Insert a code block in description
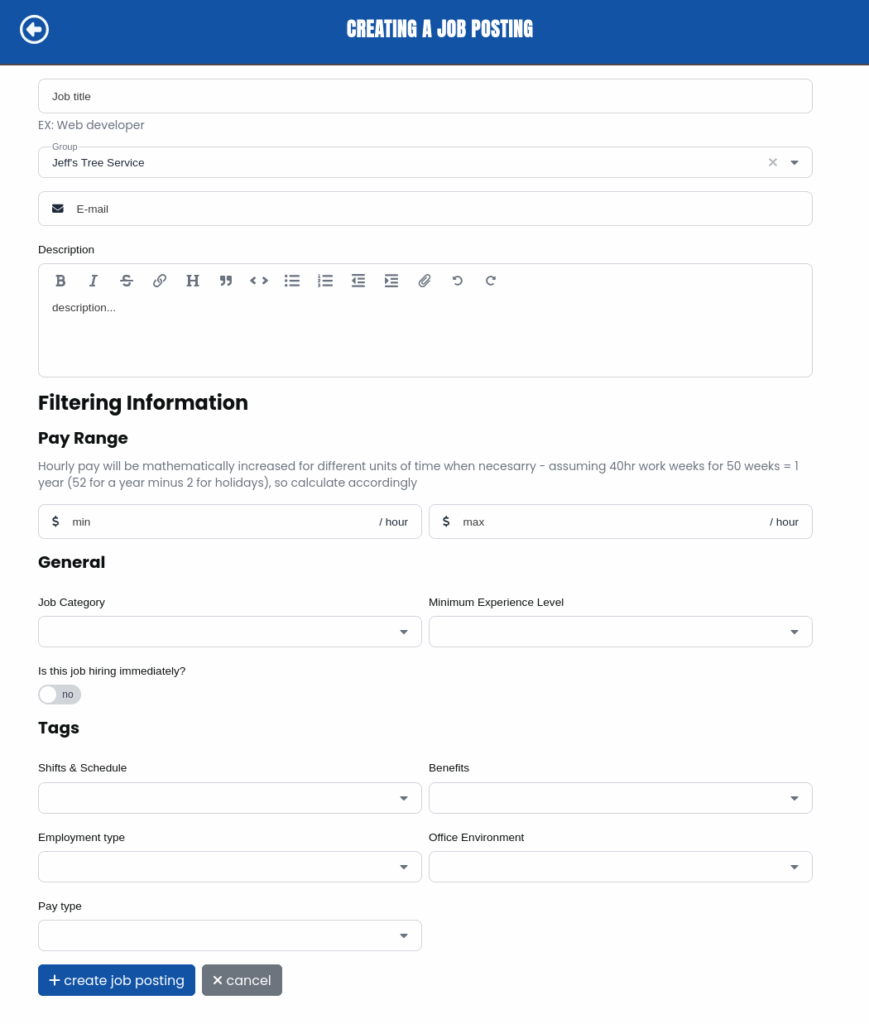Viewport: 869px width, 1024px height. [259, 281]
